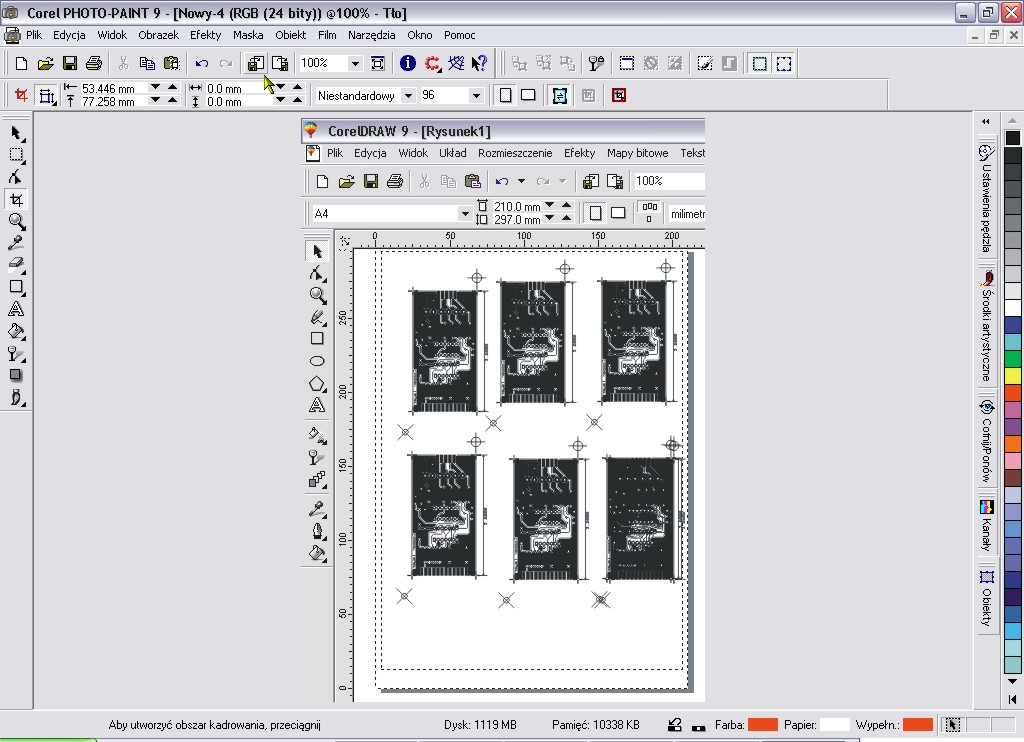
Task: Click the Save icon in PHOTO-PAINT toolbar
Action: coord(69,63)
